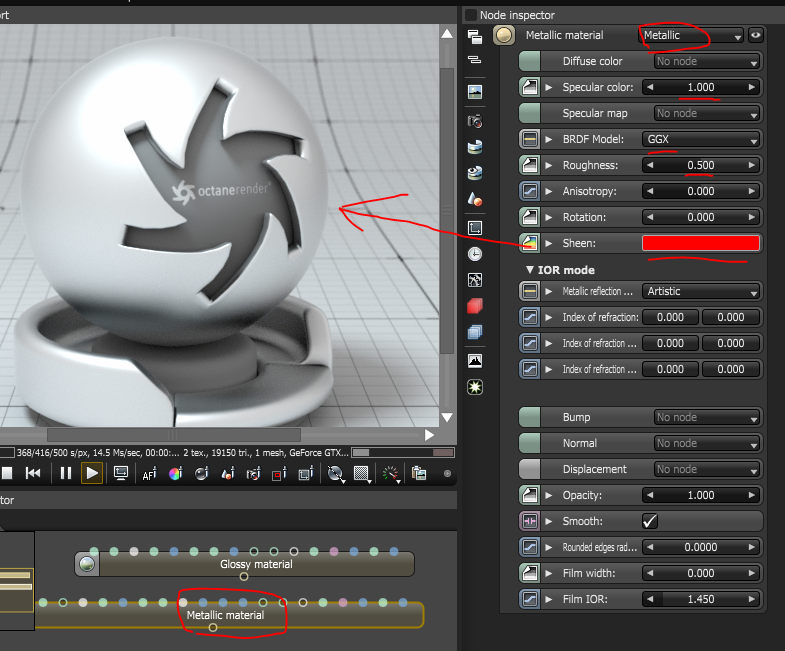This screenshot has width=785, height=651.
Task: Open the geometry cone-and-sphere icon
Action: [x=475, y=199]
